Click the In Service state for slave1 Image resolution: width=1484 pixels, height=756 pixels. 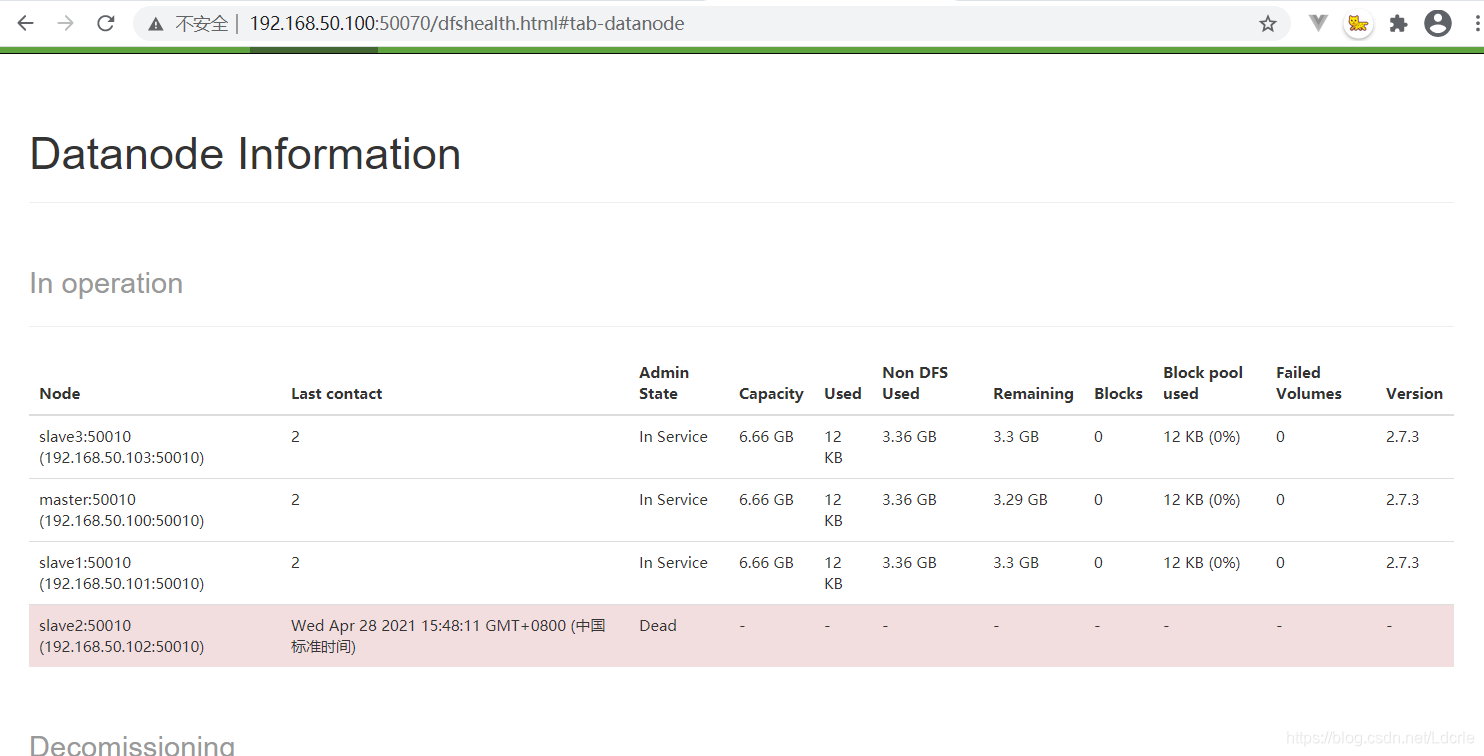(673, 563)
